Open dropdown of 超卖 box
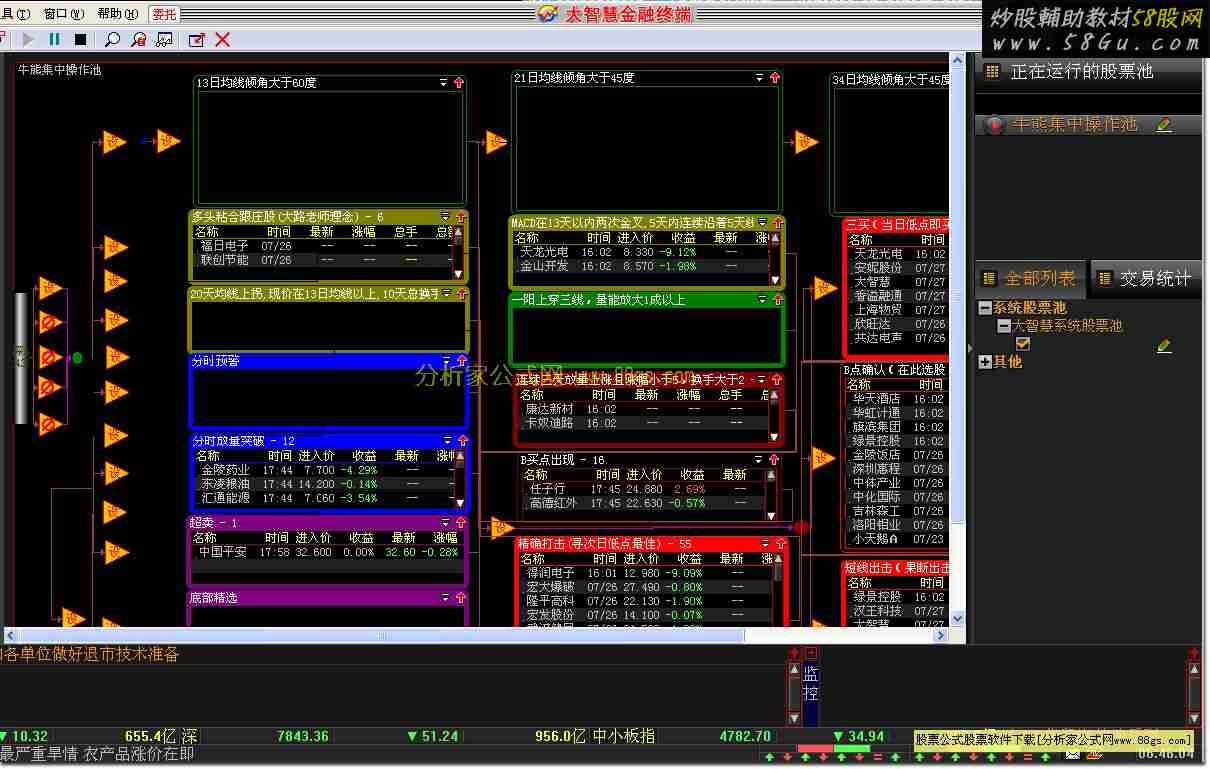This screenshot has height=769, width=1210. [x=446, y=523]
